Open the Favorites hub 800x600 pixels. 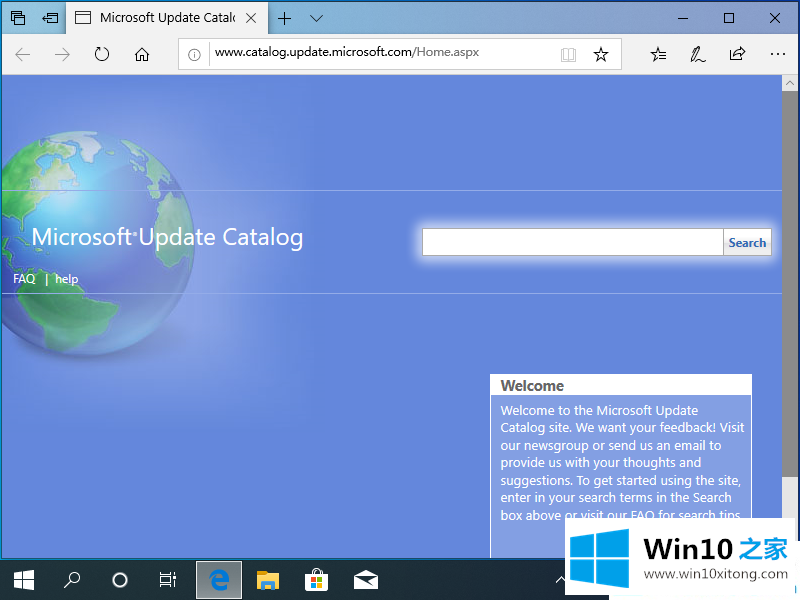click(x=658, y=54)
